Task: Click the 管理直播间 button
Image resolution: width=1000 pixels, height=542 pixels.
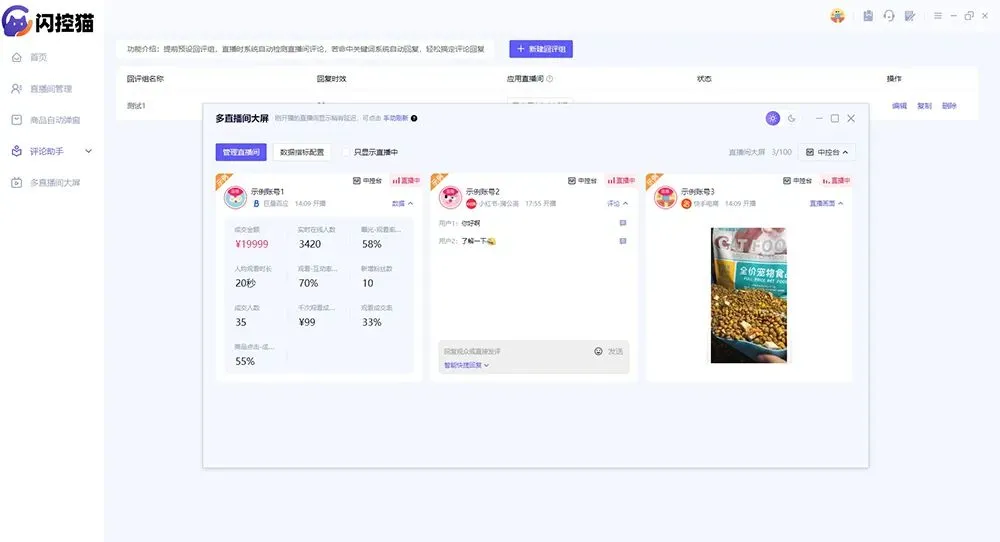Action: coord(241,152)
